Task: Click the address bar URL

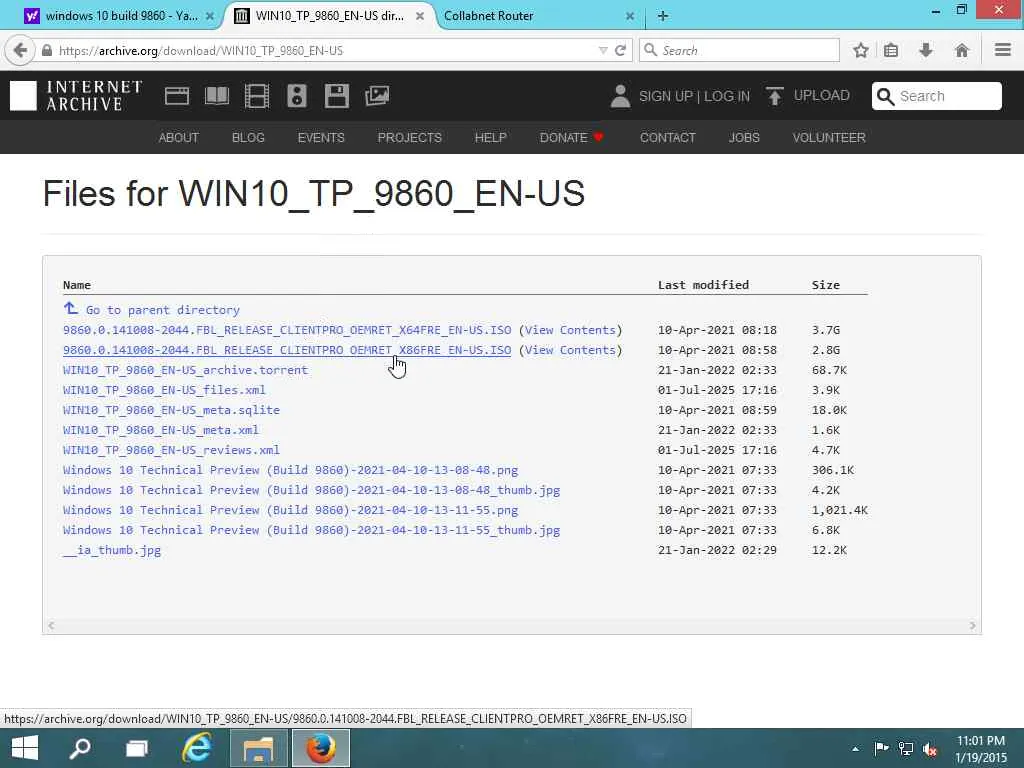Action: coord(200,50)
